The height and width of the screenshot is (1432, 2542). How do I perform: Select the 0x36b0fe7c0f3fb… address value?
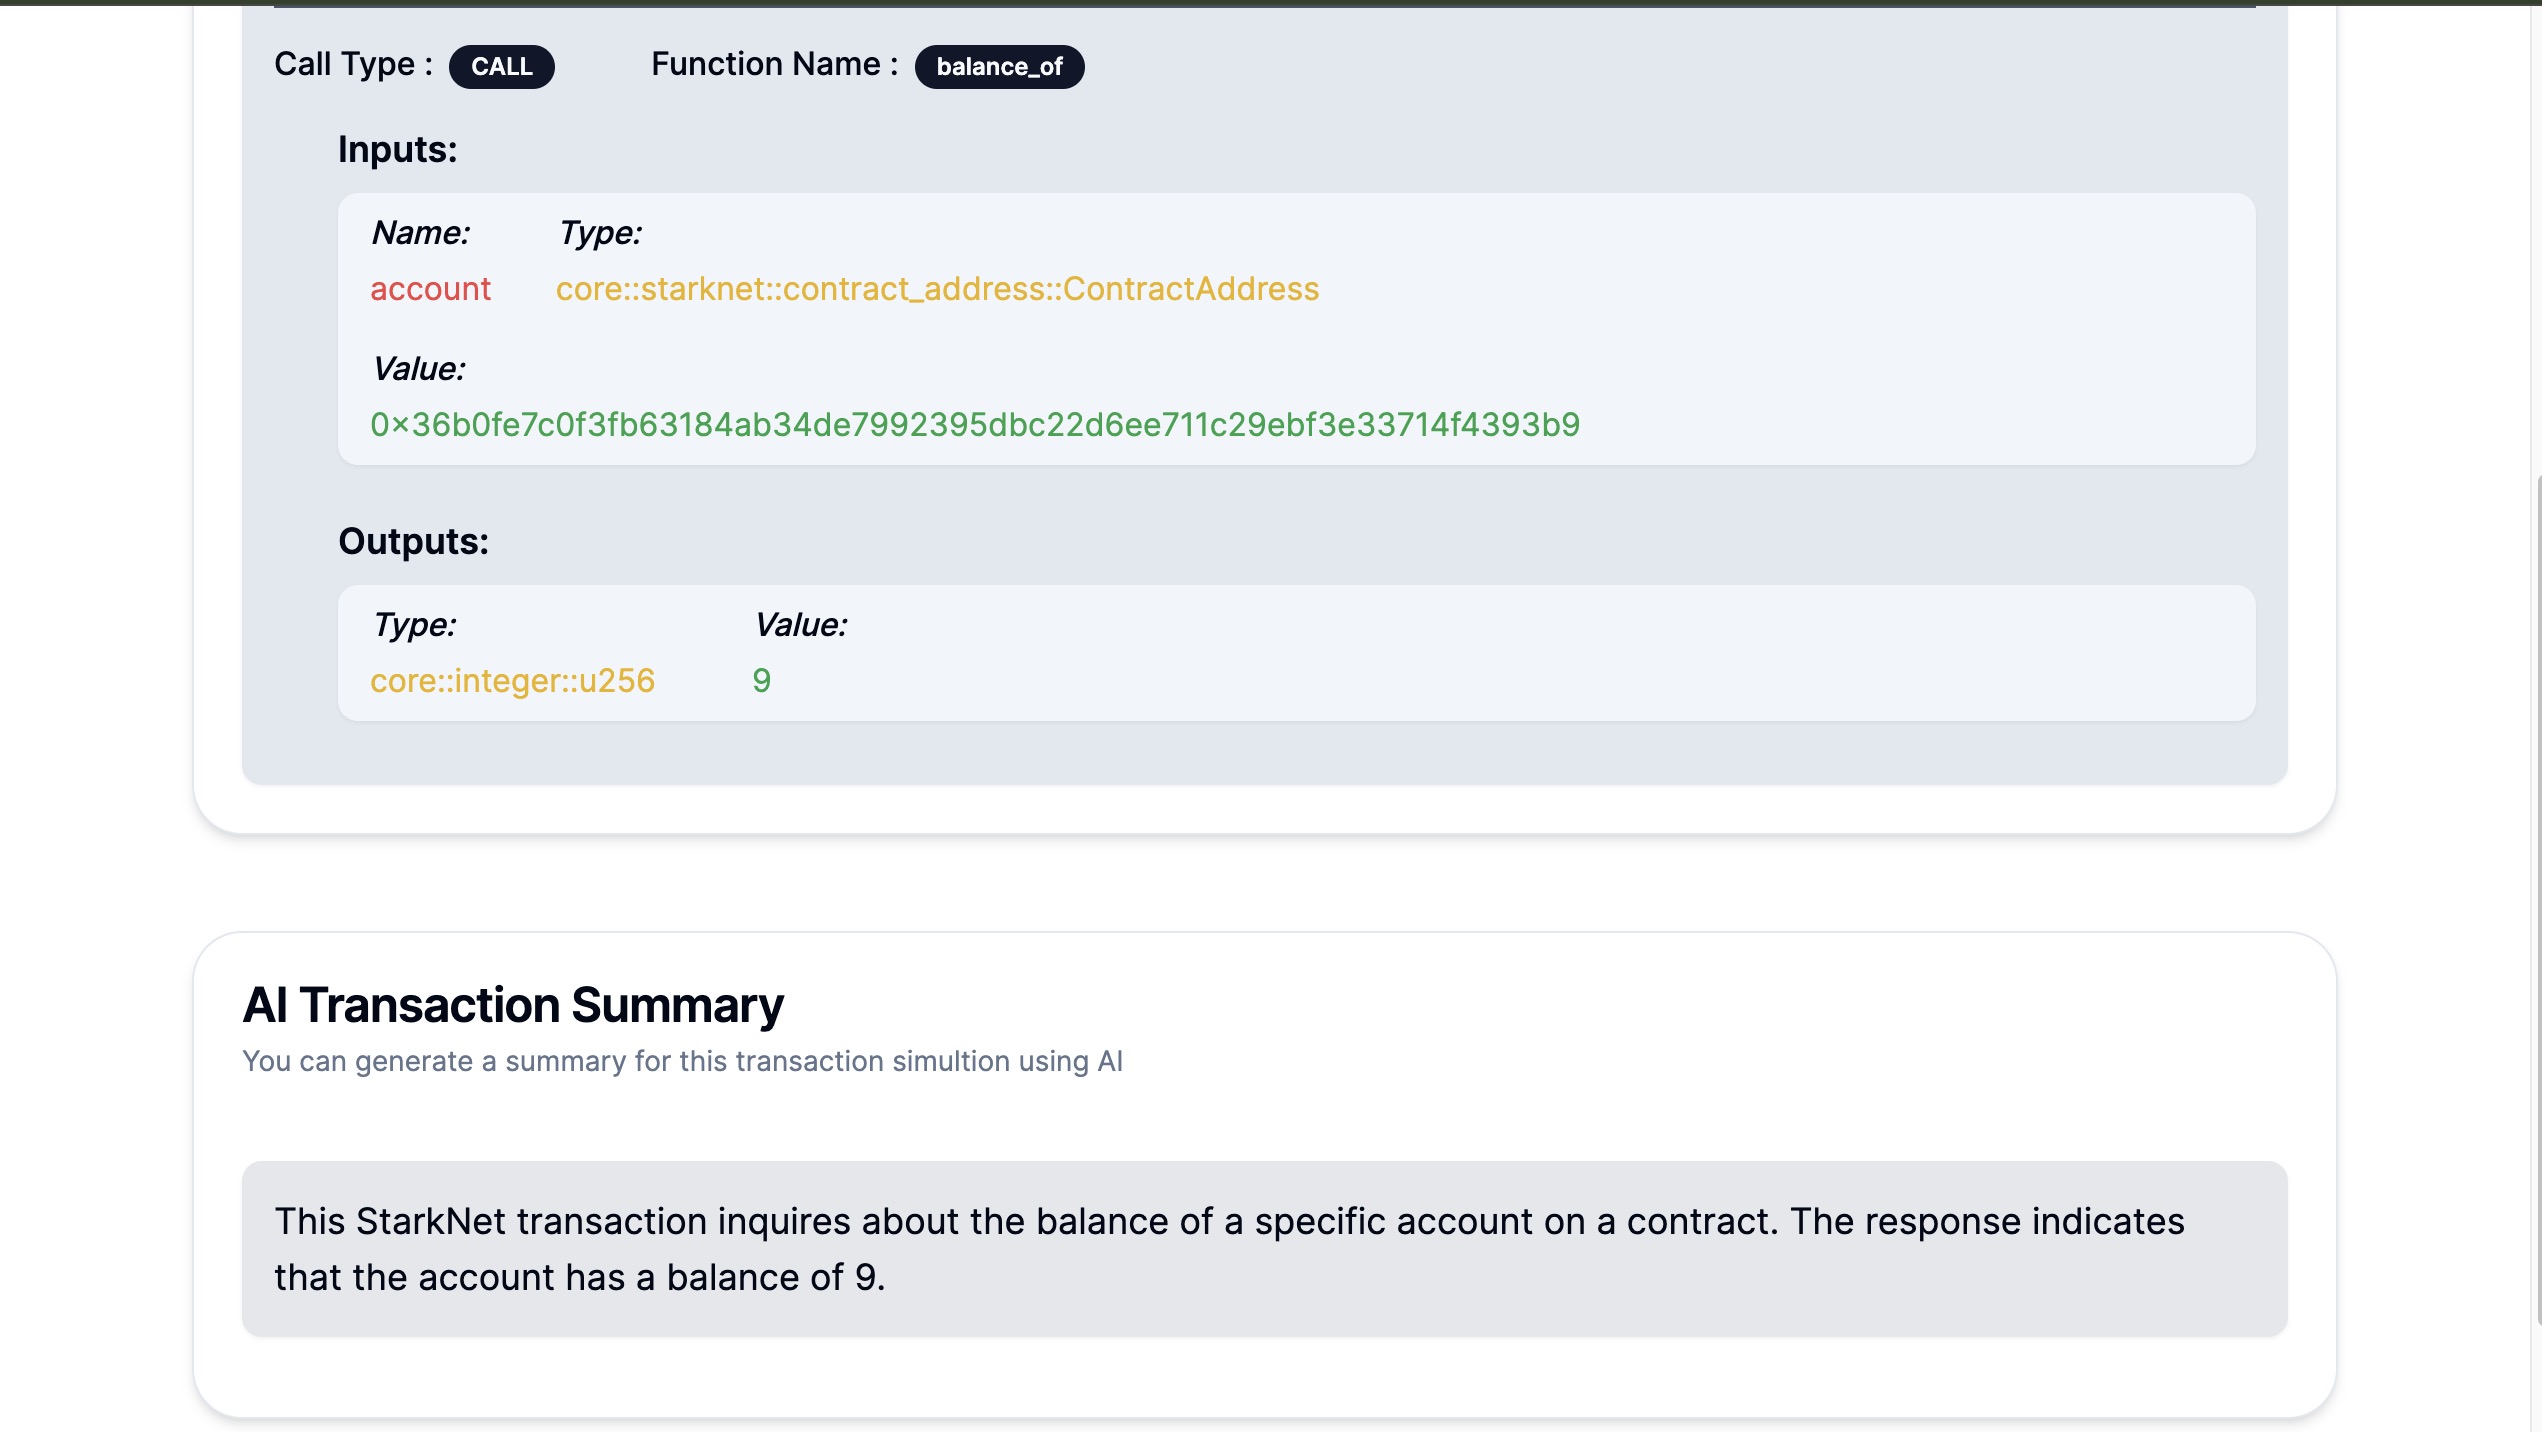pos(975,425)
